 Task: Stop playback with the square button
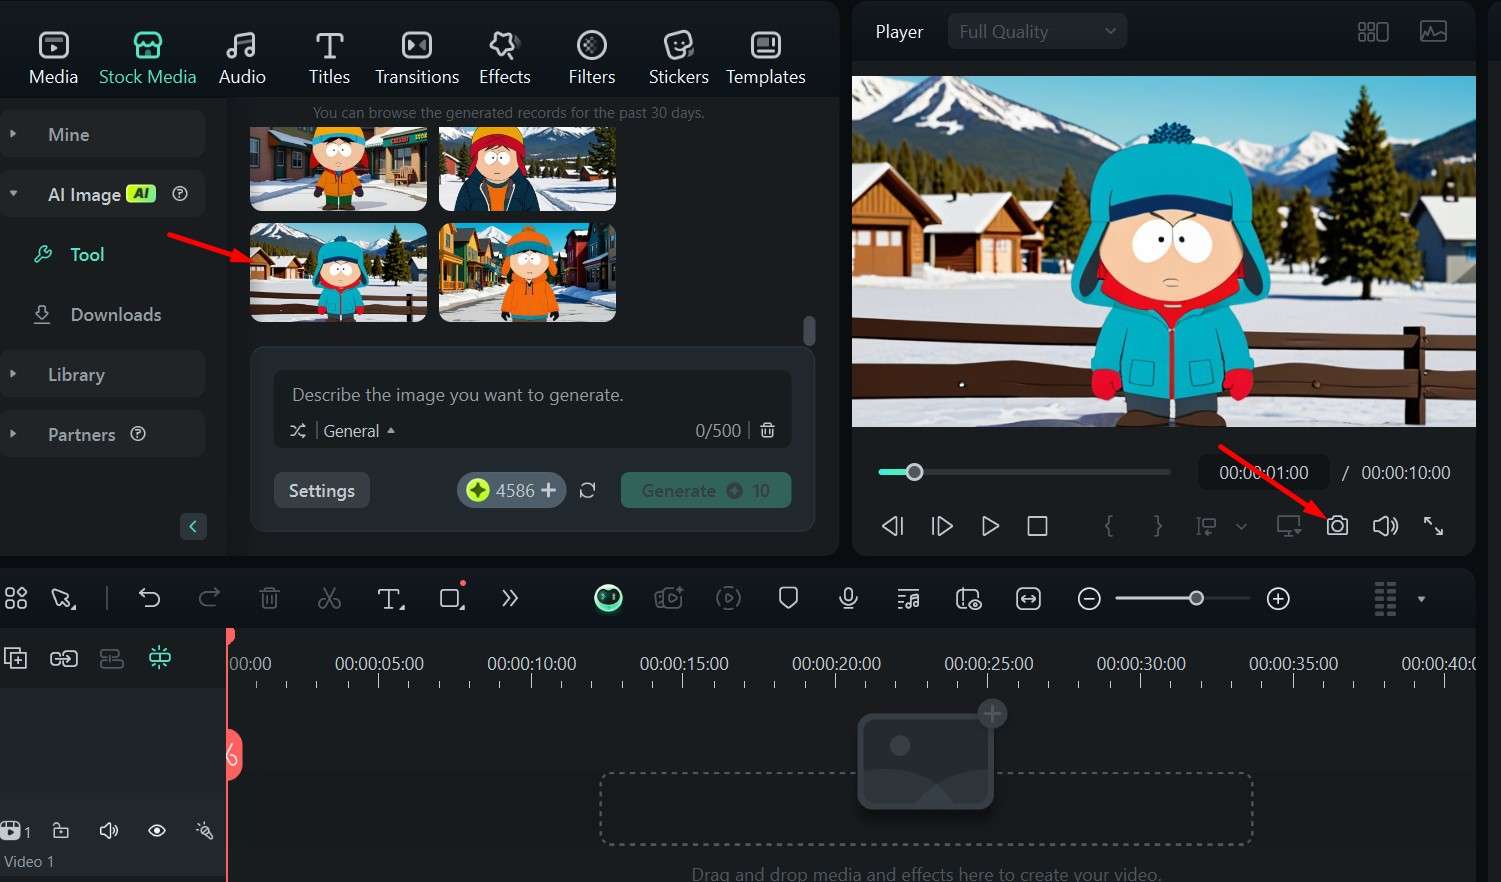1038,526
